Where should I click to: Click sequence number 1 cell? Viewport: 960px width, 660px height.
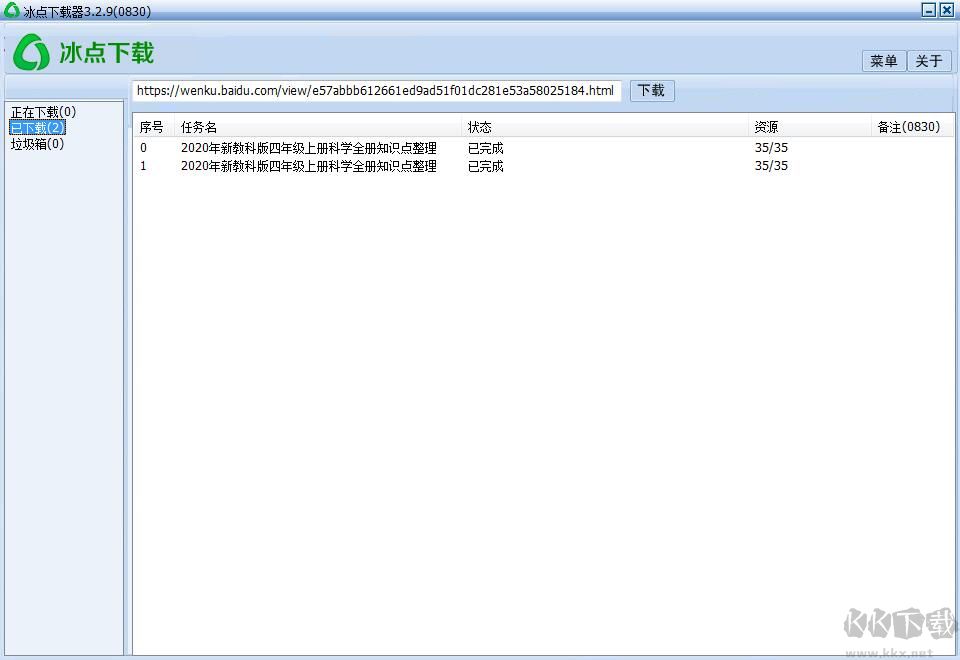pyautogui.click(x=143, y=166)
